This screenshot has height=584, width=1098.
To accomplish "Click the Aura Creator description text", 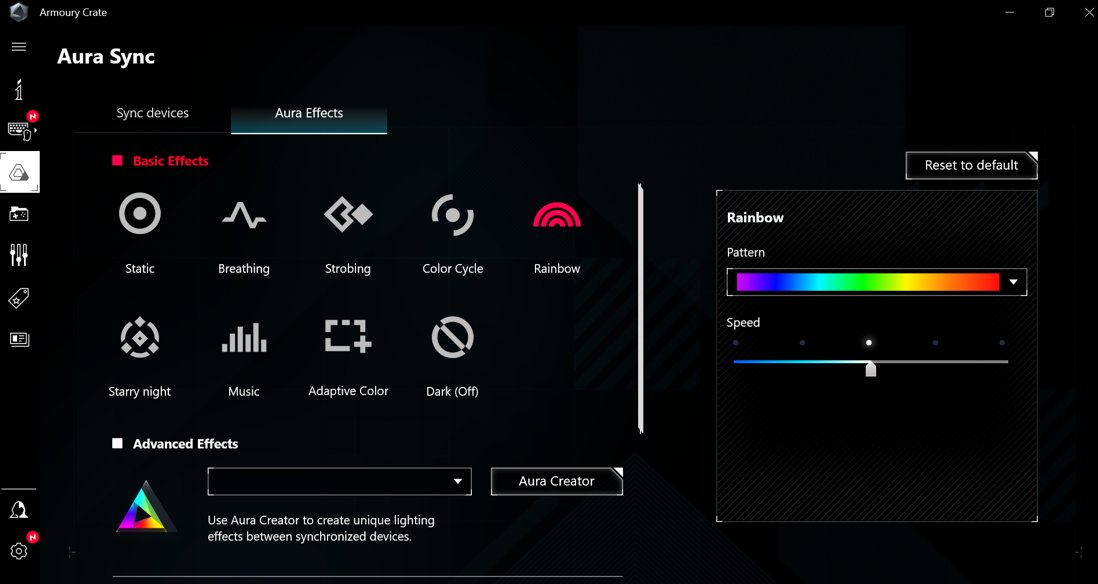I will [321, 529].
